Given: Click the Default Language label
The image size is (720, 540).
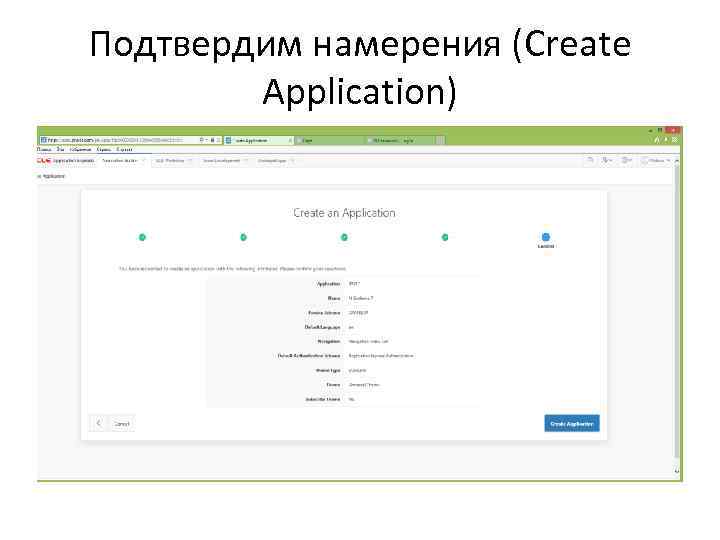Looking at the screenshot, I should 322,327.
